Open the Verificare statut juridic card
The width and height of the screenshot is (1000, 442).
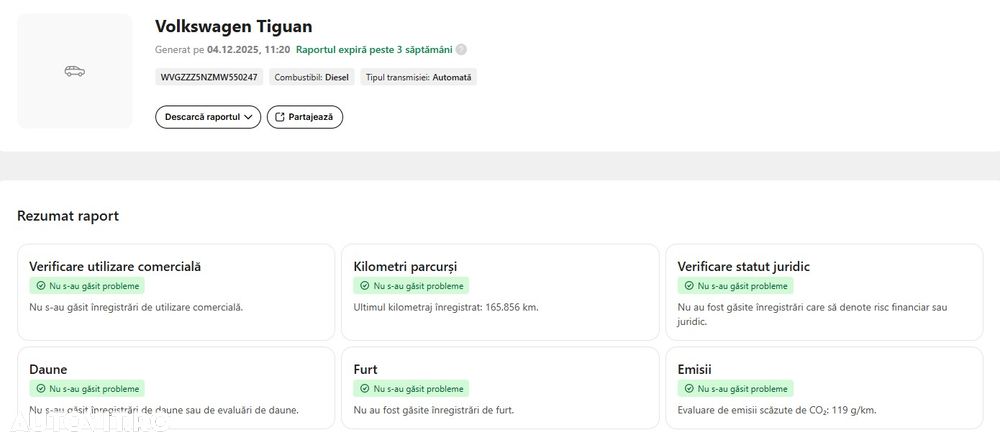pyautogui.click(x=823, y=291)
